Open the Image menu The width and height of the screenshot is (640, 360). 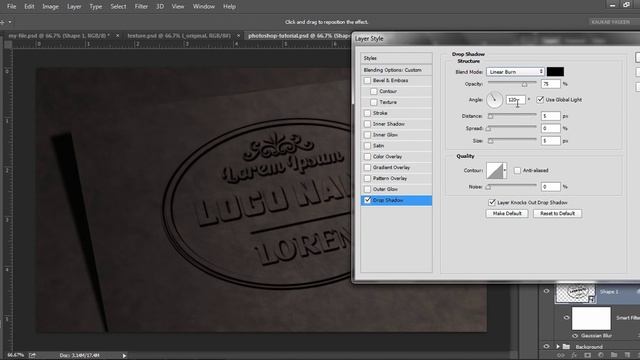(x=51, y=7)
